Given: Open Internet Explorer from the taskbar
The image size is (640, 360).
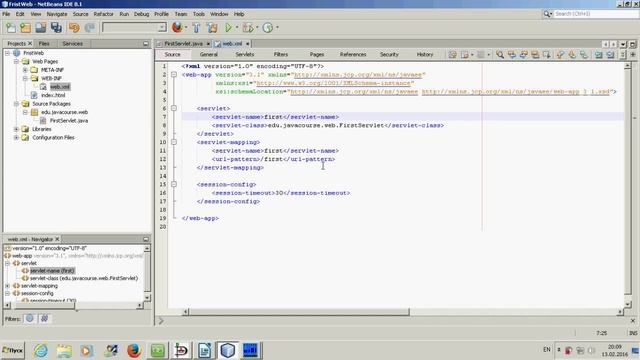Looking at the screenshot, I should coord(41,350).
